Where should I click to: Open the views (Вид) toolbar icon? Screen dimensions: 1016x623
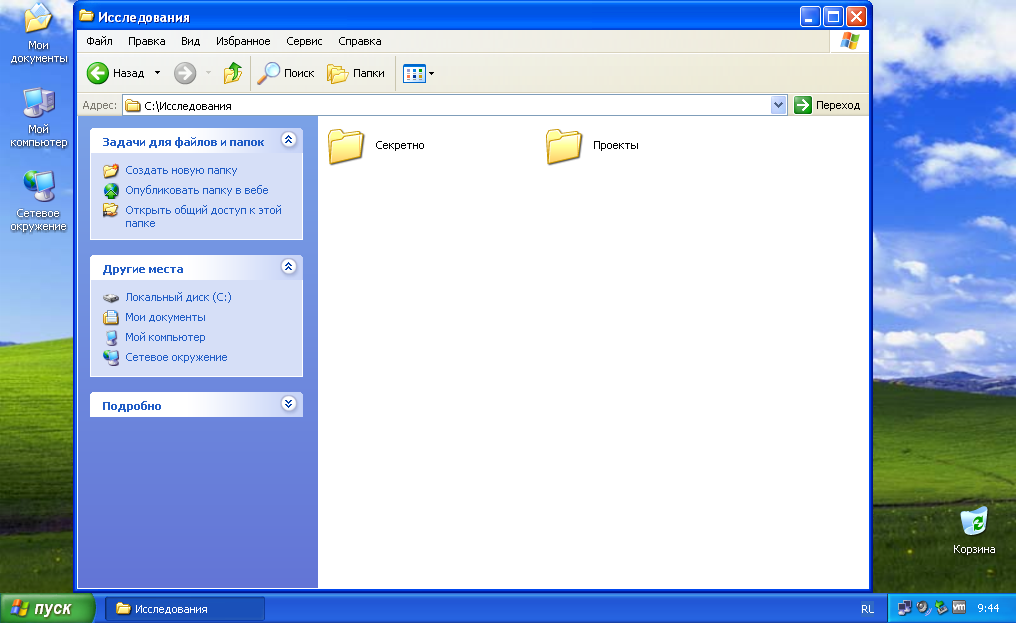pos(414,73)
